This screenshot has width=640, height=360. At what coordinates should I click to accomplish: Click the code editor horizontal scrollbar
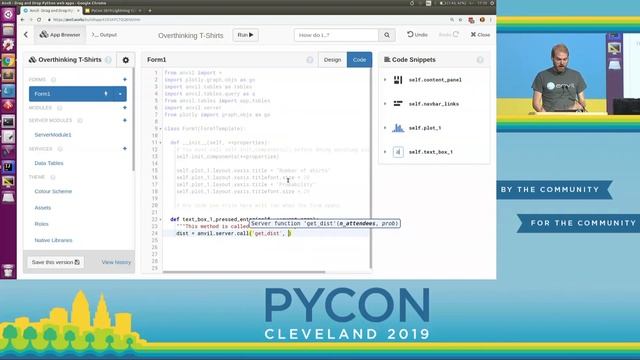244,272
